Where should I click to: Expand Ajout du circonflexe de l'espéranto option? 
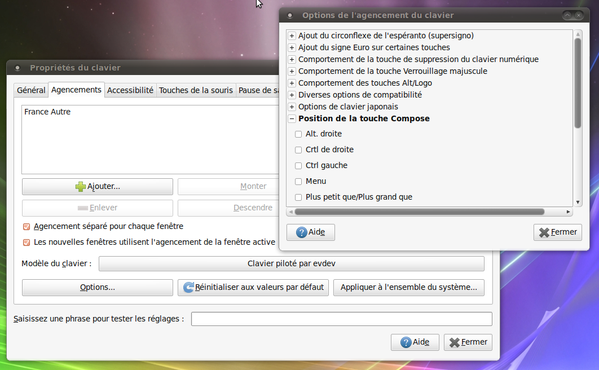click(x=291, y=36)
